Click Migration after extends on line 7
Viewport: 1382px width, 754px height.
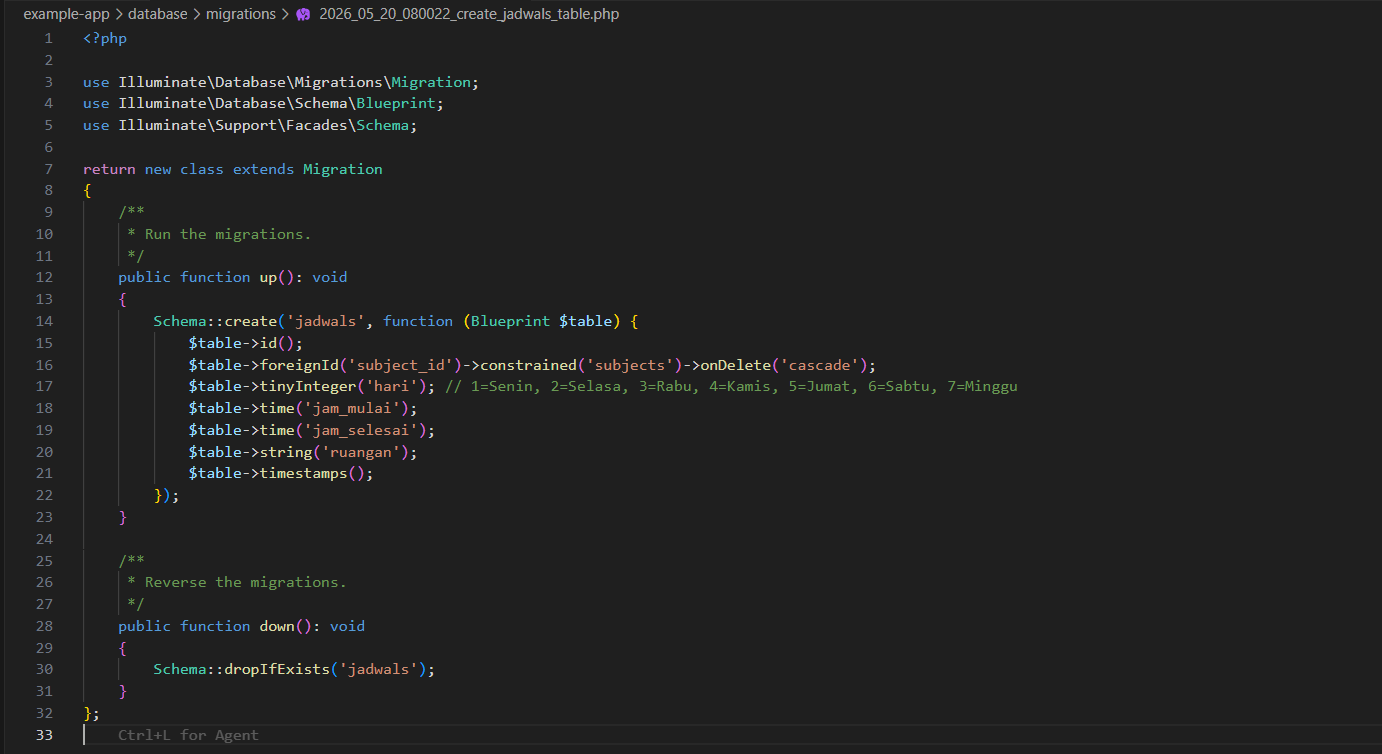coord(343,169)
